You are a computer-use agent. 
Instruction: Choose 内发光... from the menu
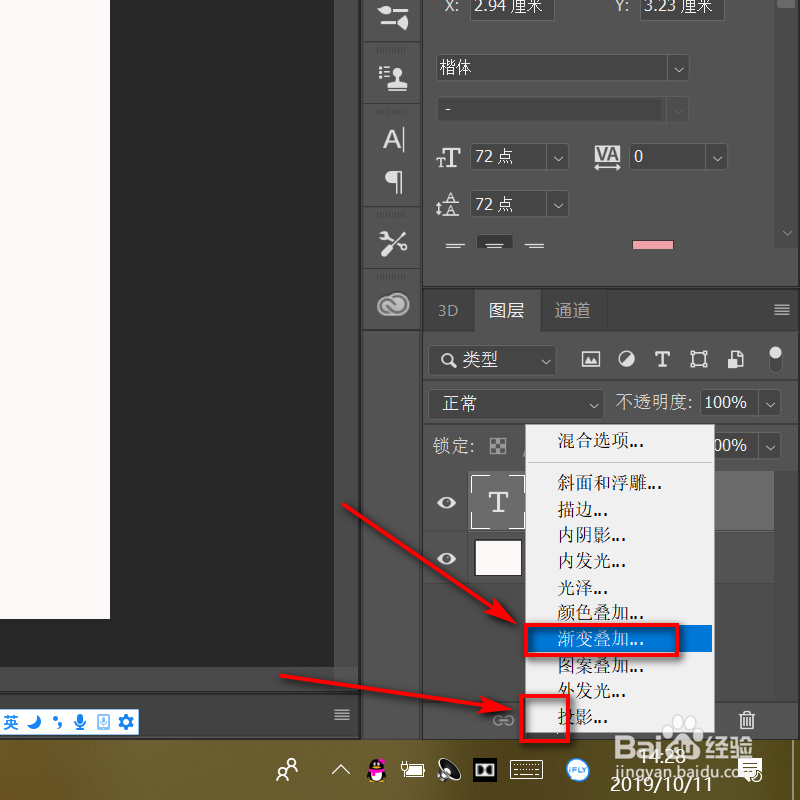(620, 561)
